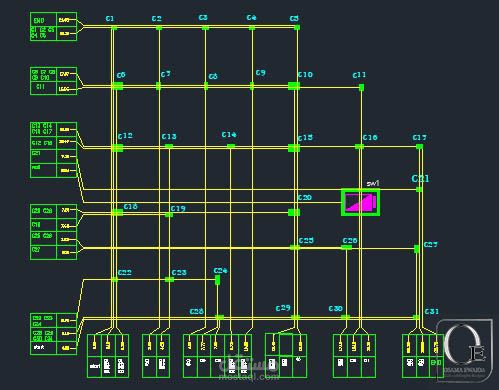Click the C6 node label
499x390 pixels.
121,75
